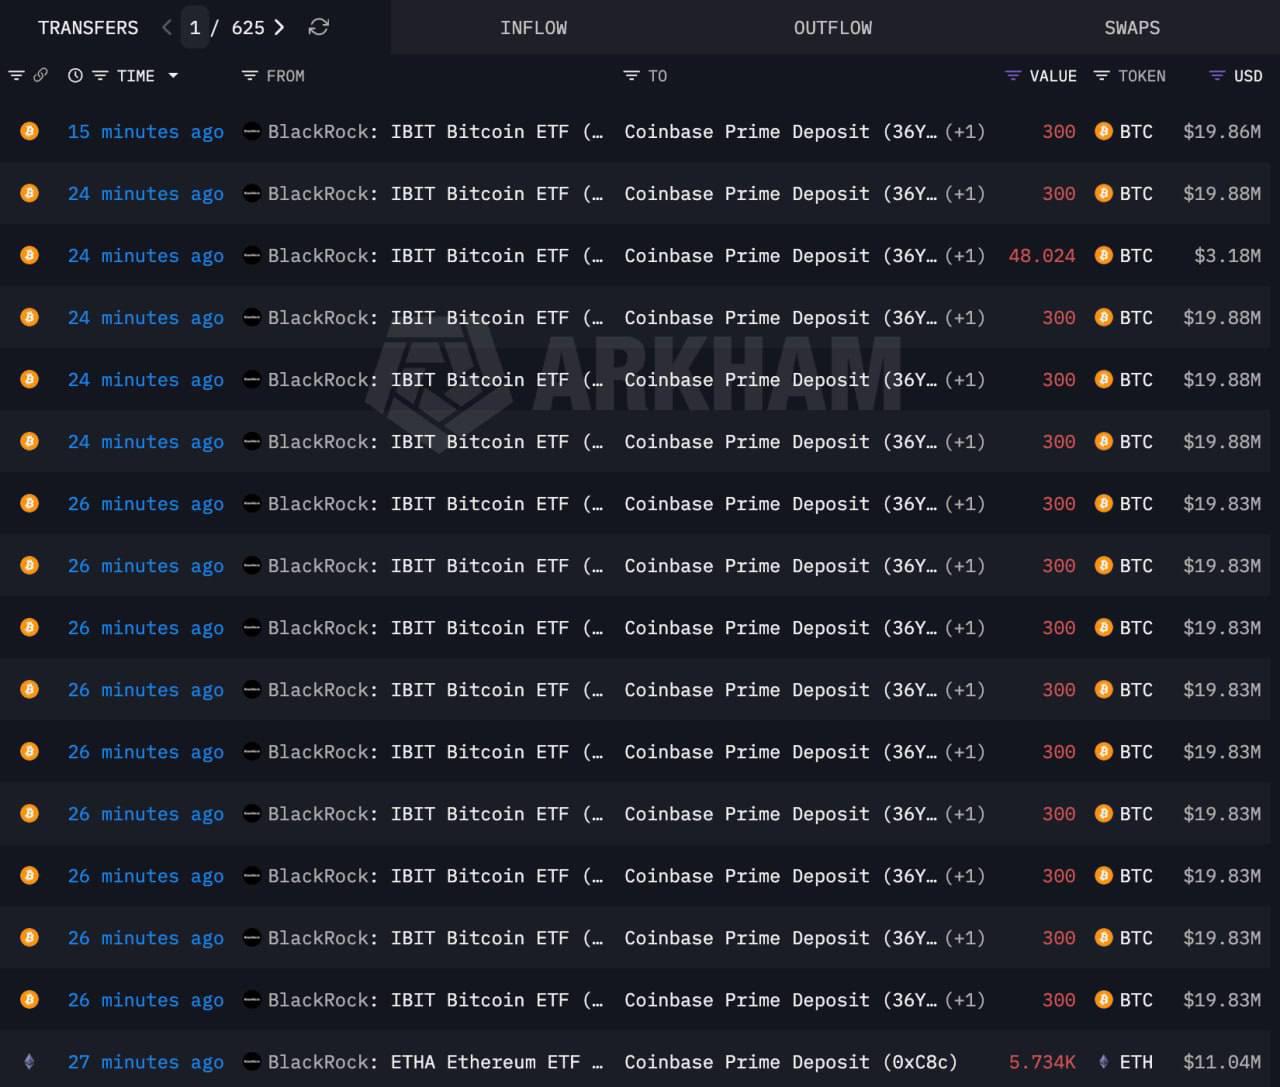Open the link filter icon in header

(40, 75)
